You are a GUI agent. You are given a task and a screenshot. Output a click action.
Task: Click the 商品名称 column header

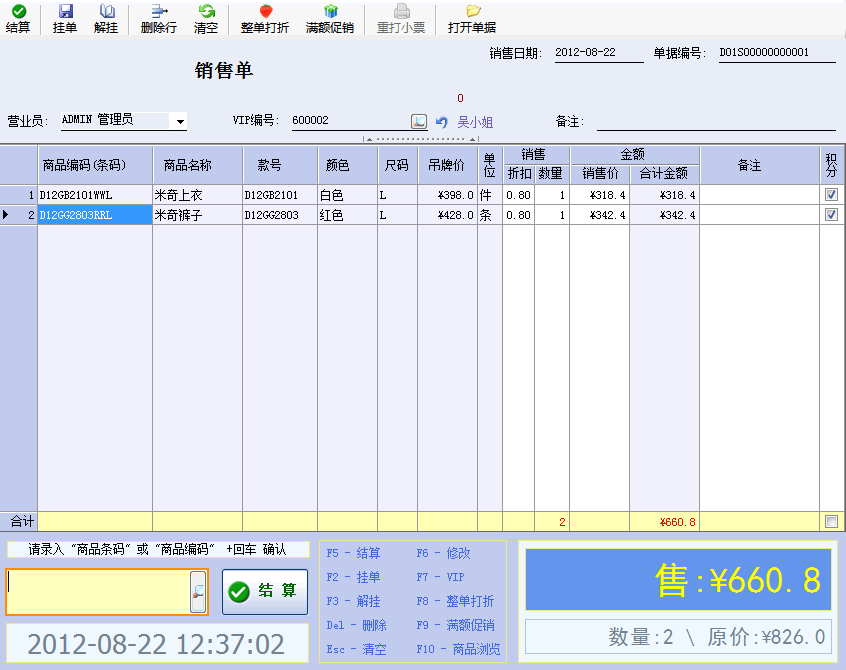197,165
